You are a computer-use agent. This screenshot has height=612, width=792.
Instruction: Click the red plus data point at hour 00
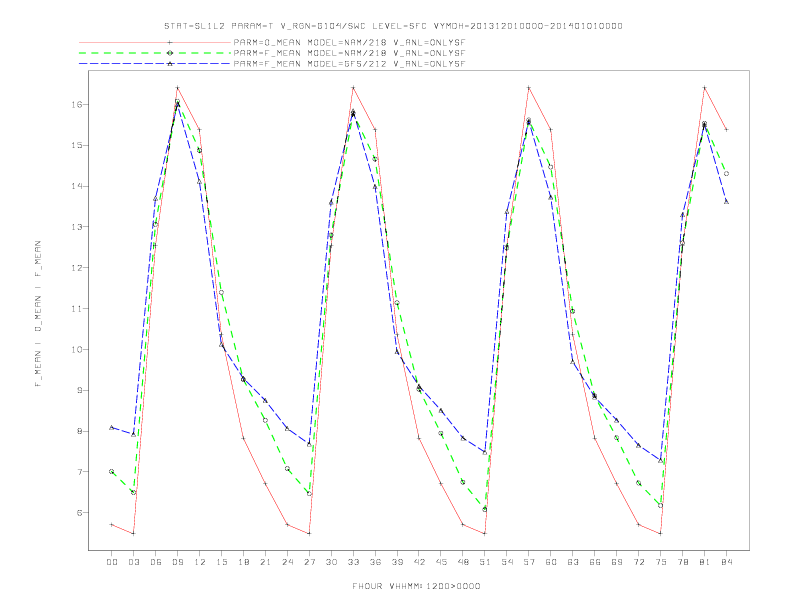click(112, 525)
